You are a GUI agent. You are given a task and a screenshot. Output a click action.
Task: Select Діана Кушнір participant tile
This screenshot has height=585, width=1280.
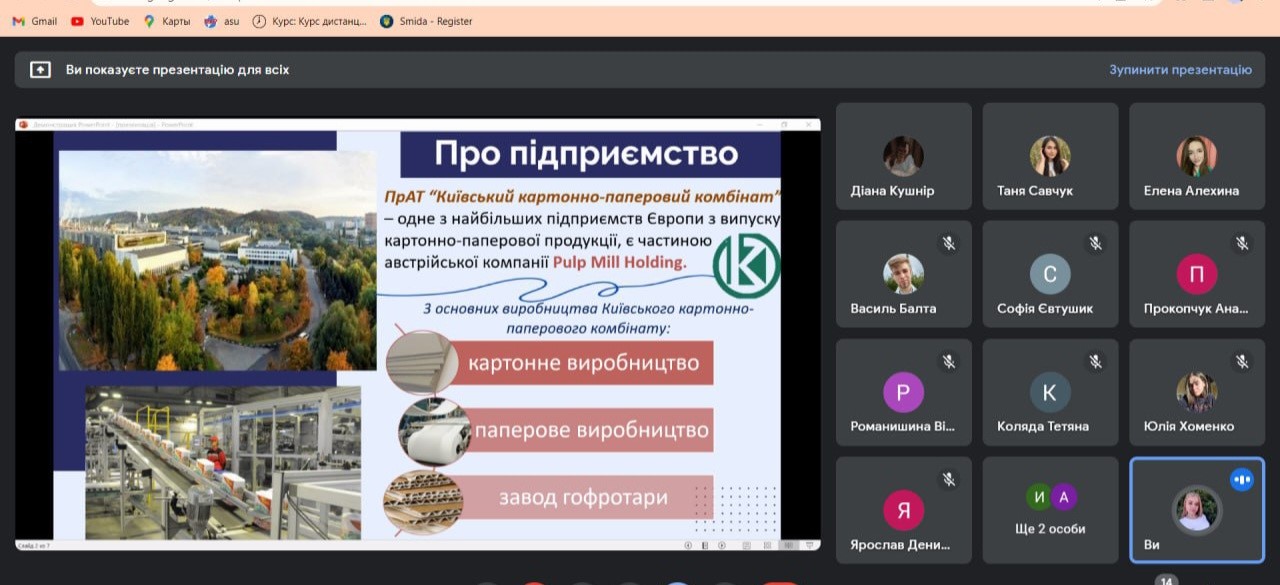[x=903, y=156]
